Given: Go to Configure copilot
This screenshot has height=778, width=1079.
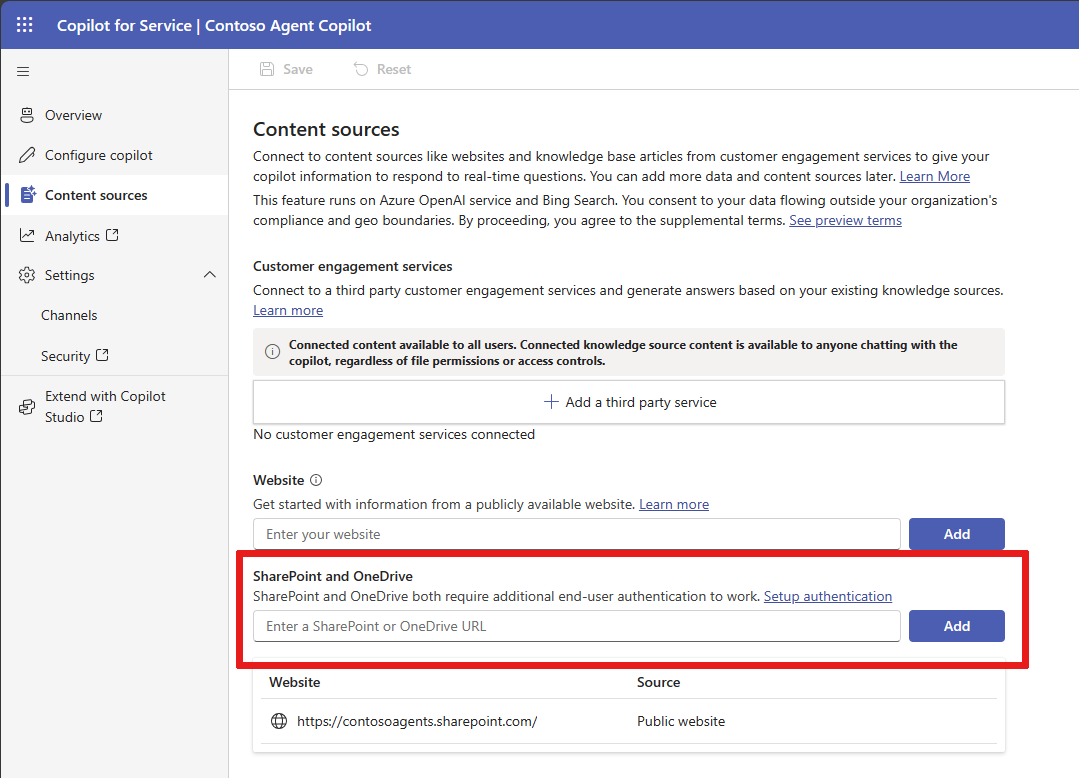Looking at the screenshot, I should [x=98, y=155].
